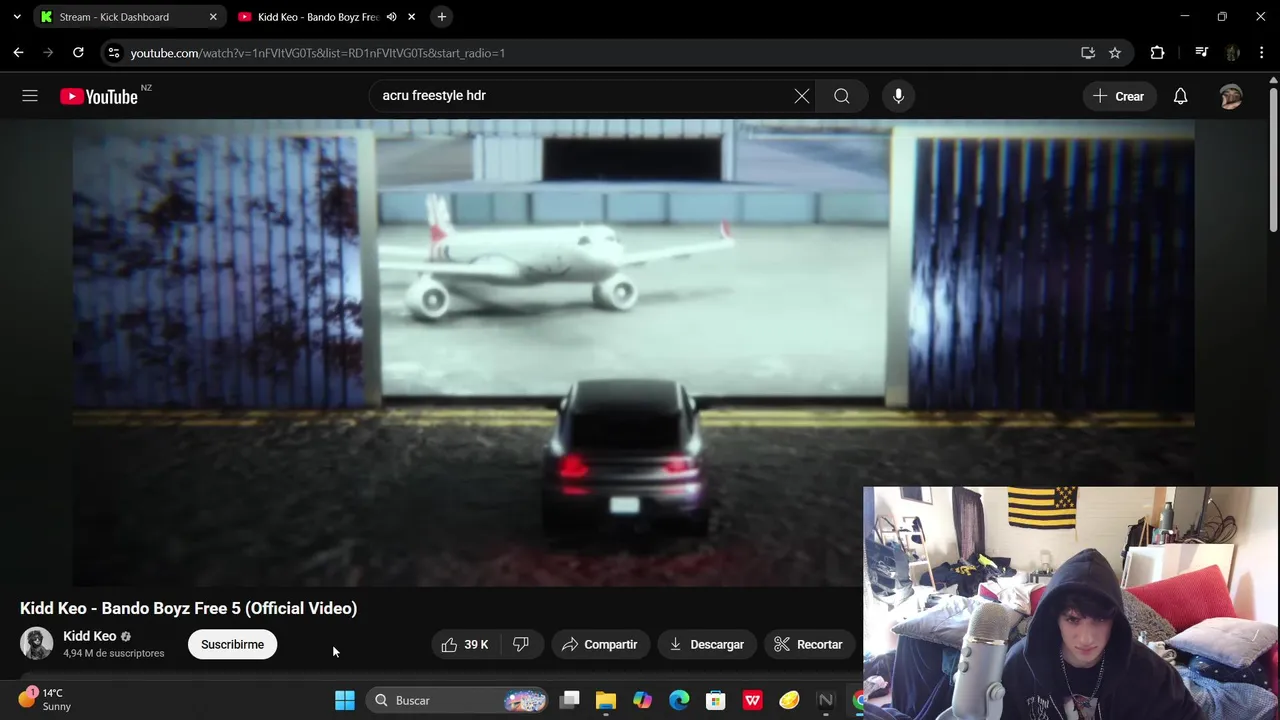Open the browser extensions puzzle icon
This screenshot has width=1280, height=720.
pos(1157,53)
